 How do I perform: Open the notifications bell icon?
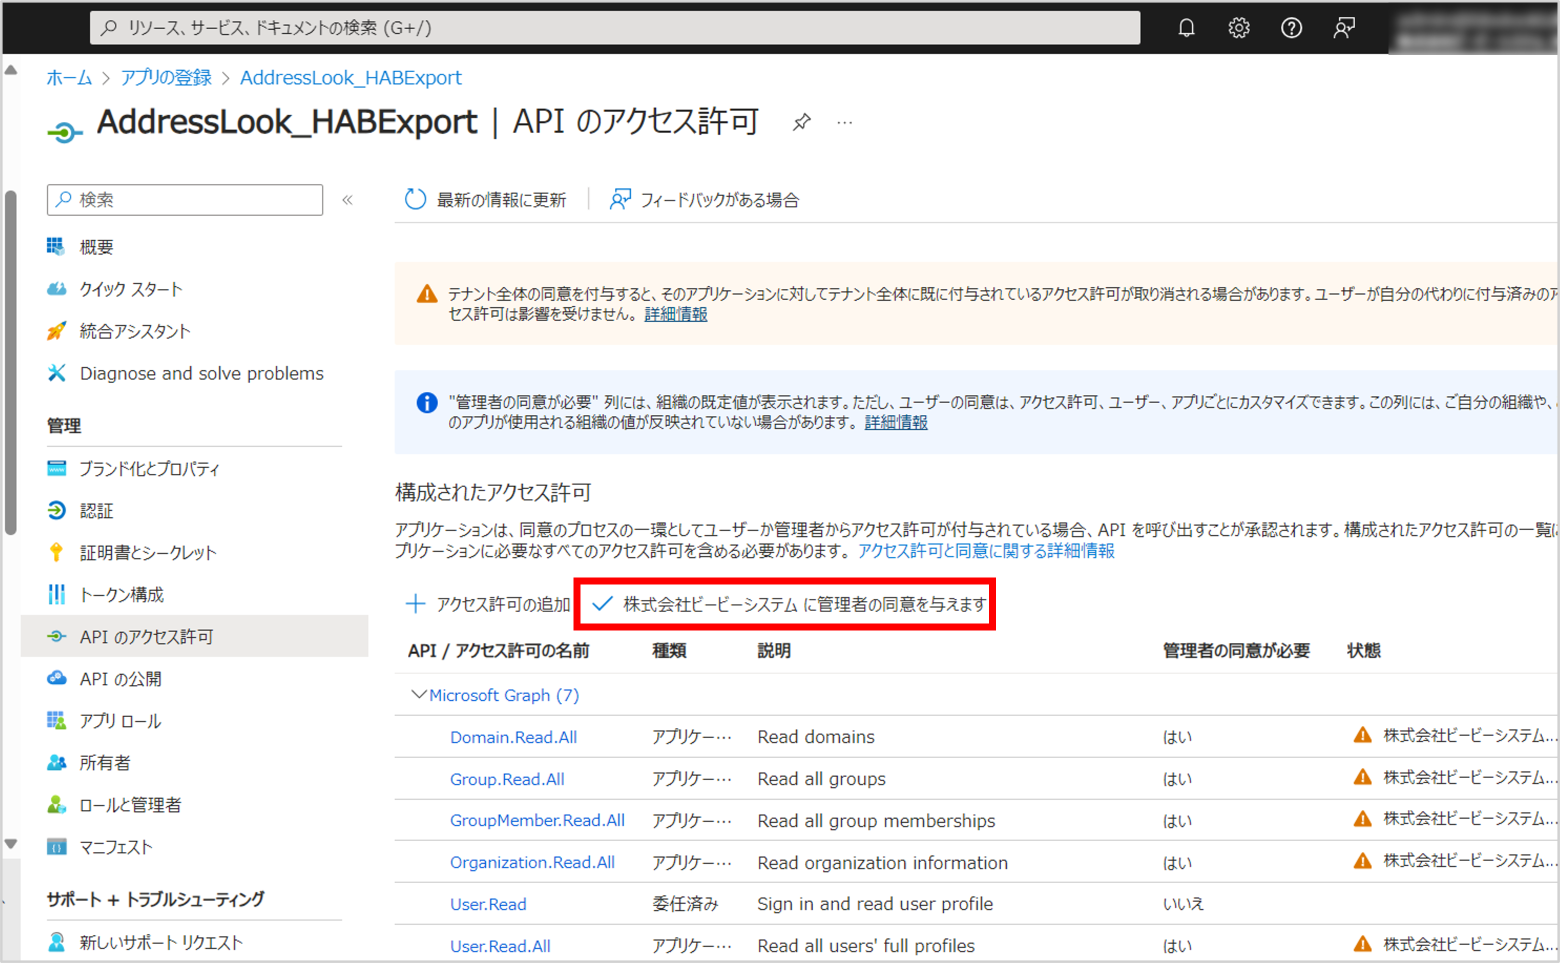[1186, 28]
